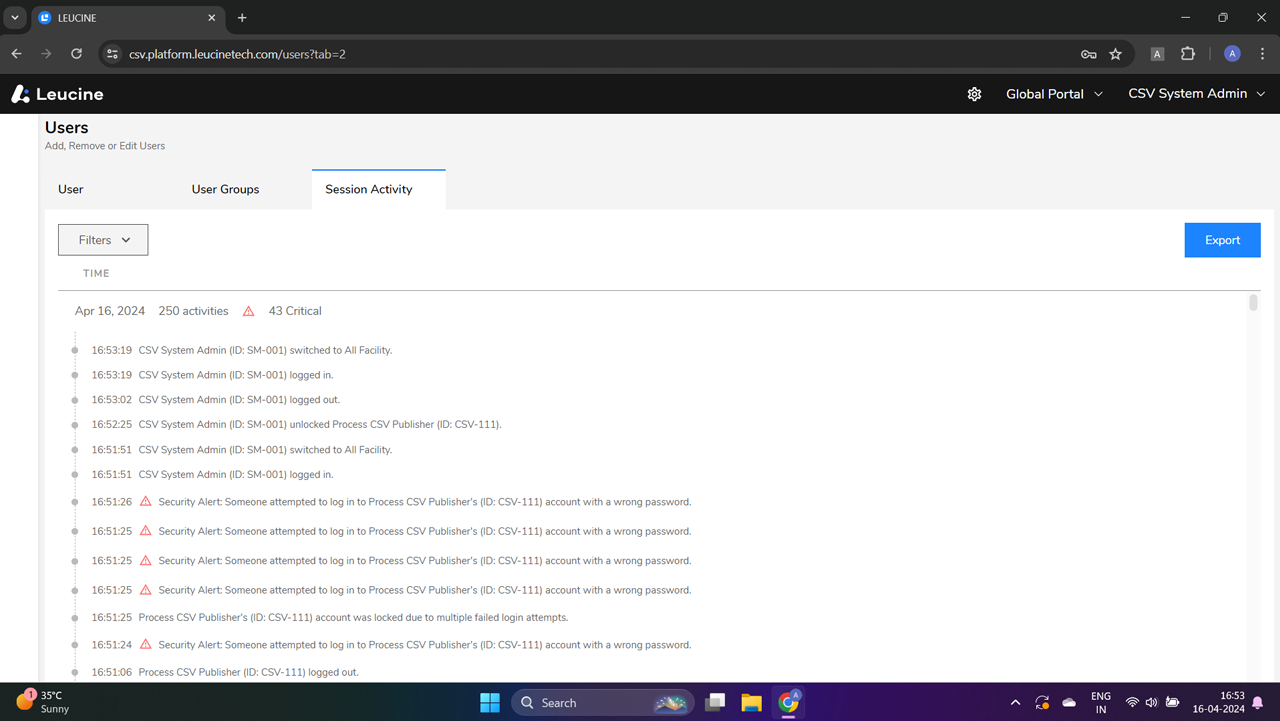The height and width of the screenshot is (721, 1280).
Task: Open the weather widget showing 35°C
Action: coord(43,702)
